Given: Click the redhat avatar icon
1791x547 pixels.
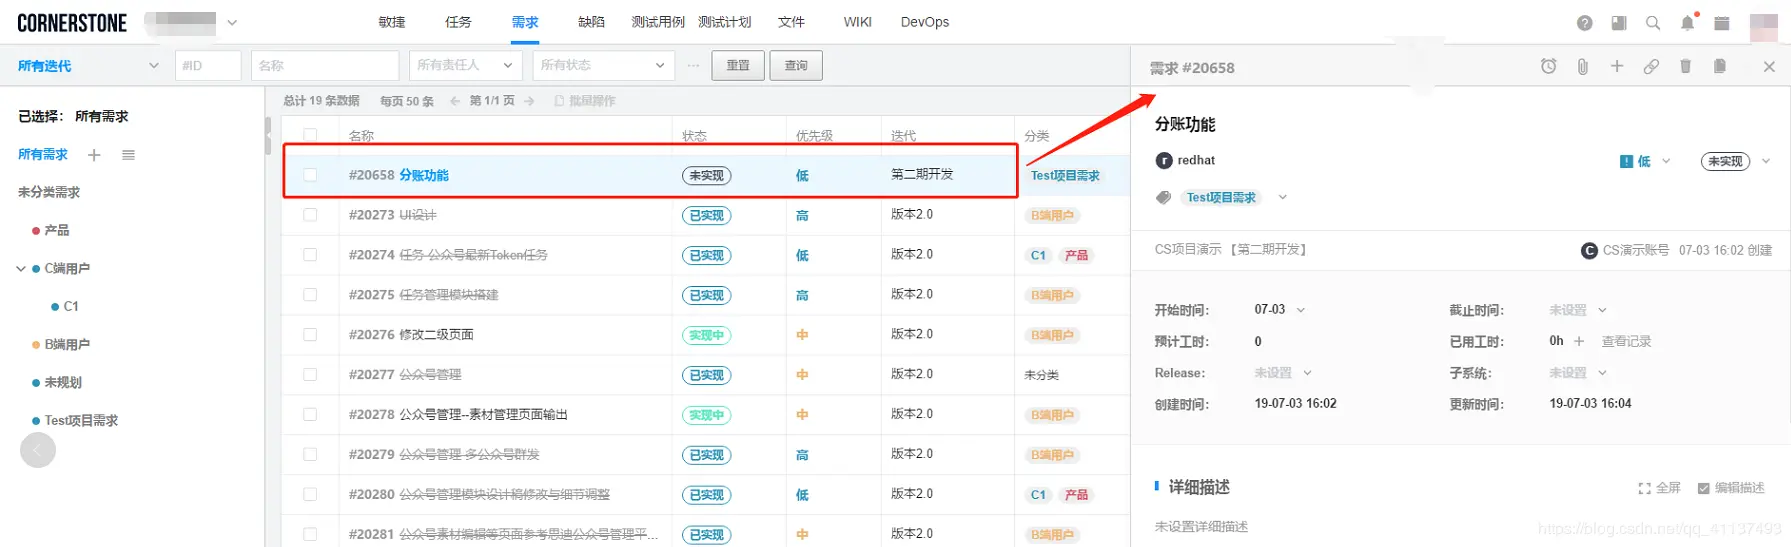Looking at the screenshot, I should point(1164,160).
